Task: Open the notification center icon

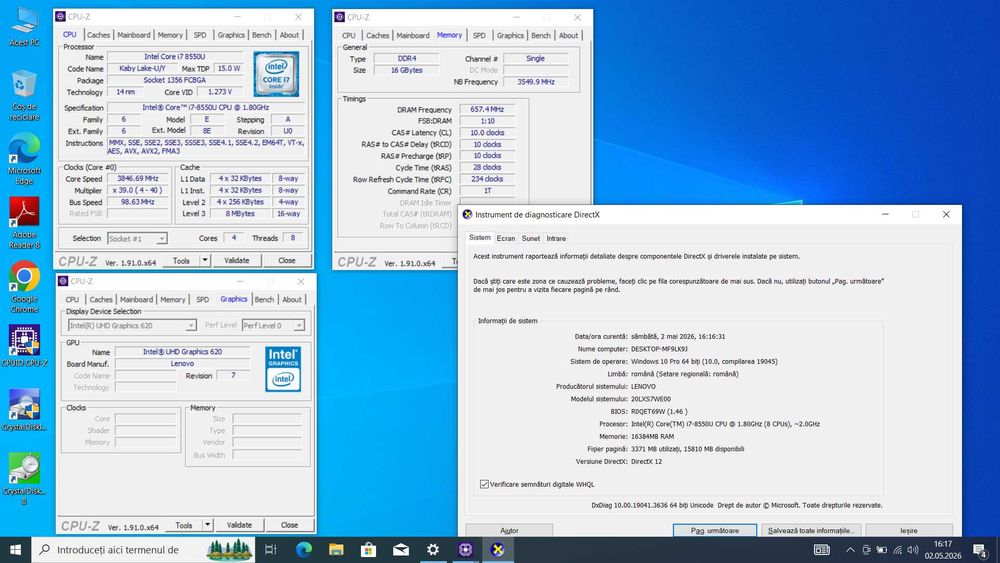Action: click(981, 550)
